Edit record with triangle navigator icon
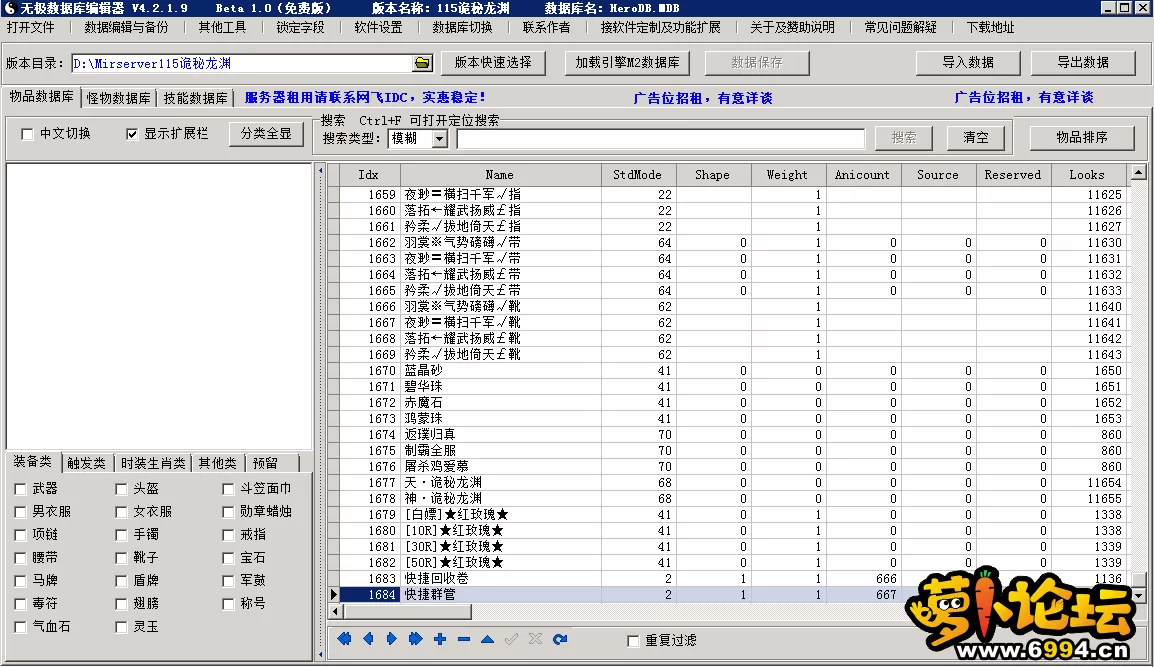Screen dimensions: 1154x667 487,639
